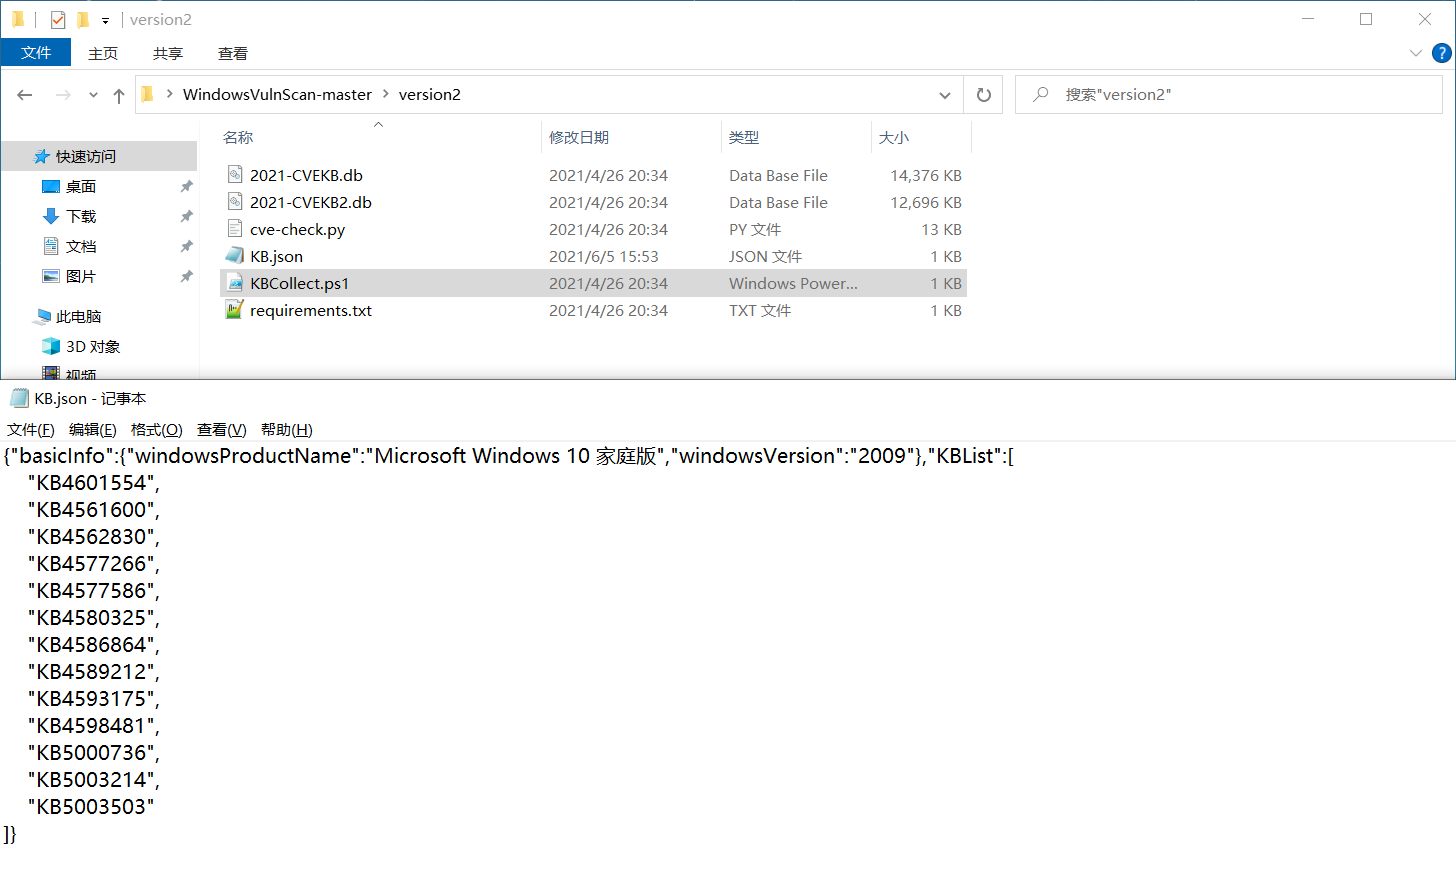
Task: Expand the ribbon using the chevron
Action: (x=1415, y=53)
